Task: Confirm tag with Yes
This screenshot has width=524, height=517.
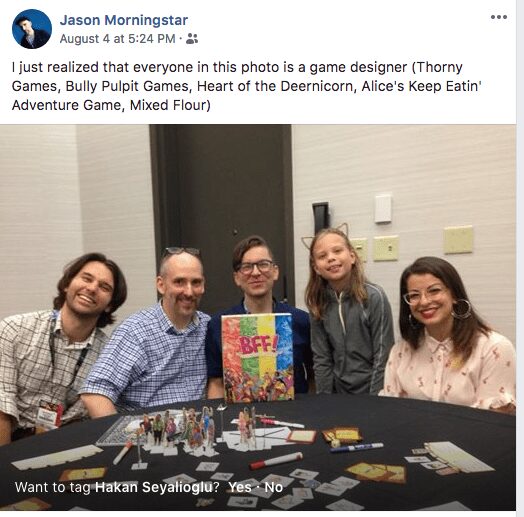Action: click(x=239, y=487)
